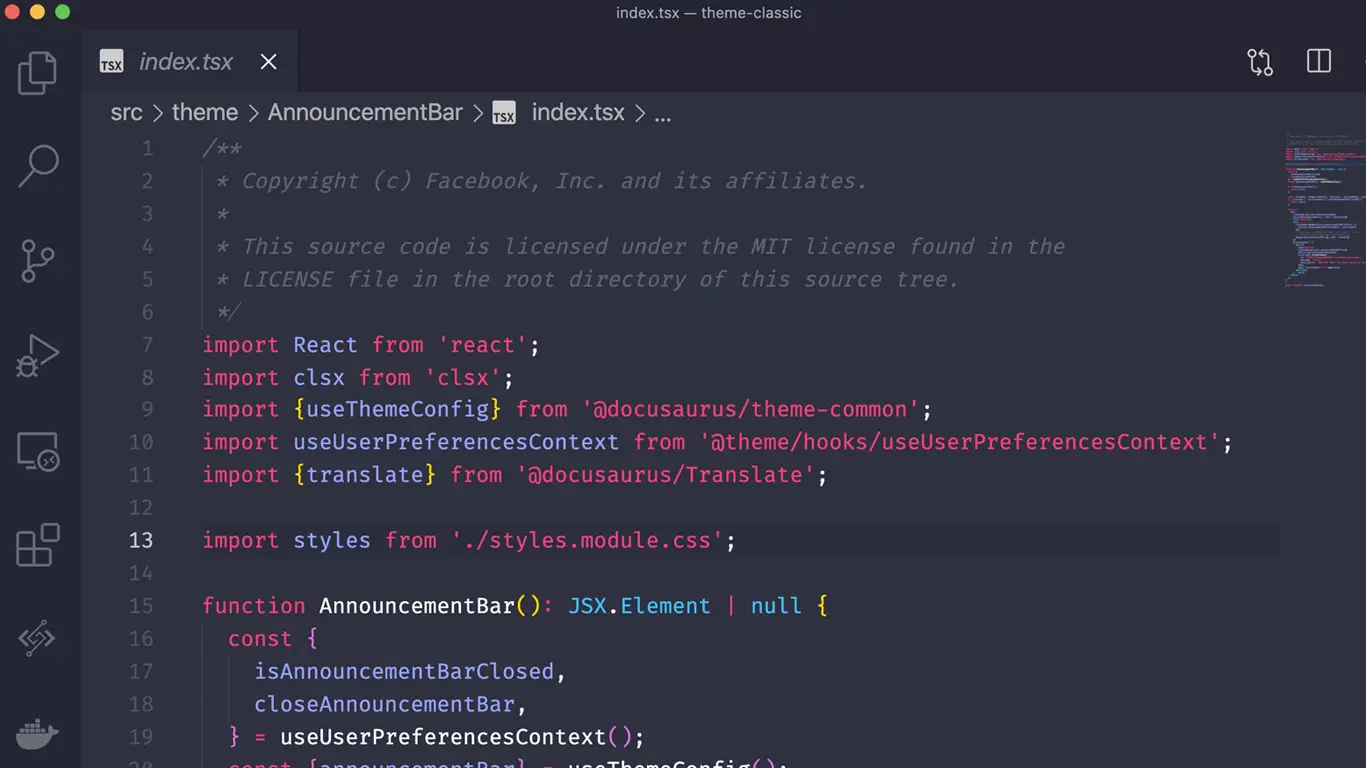
Task: Close the index.tsx editor tab
Action: tap(268, 62)
